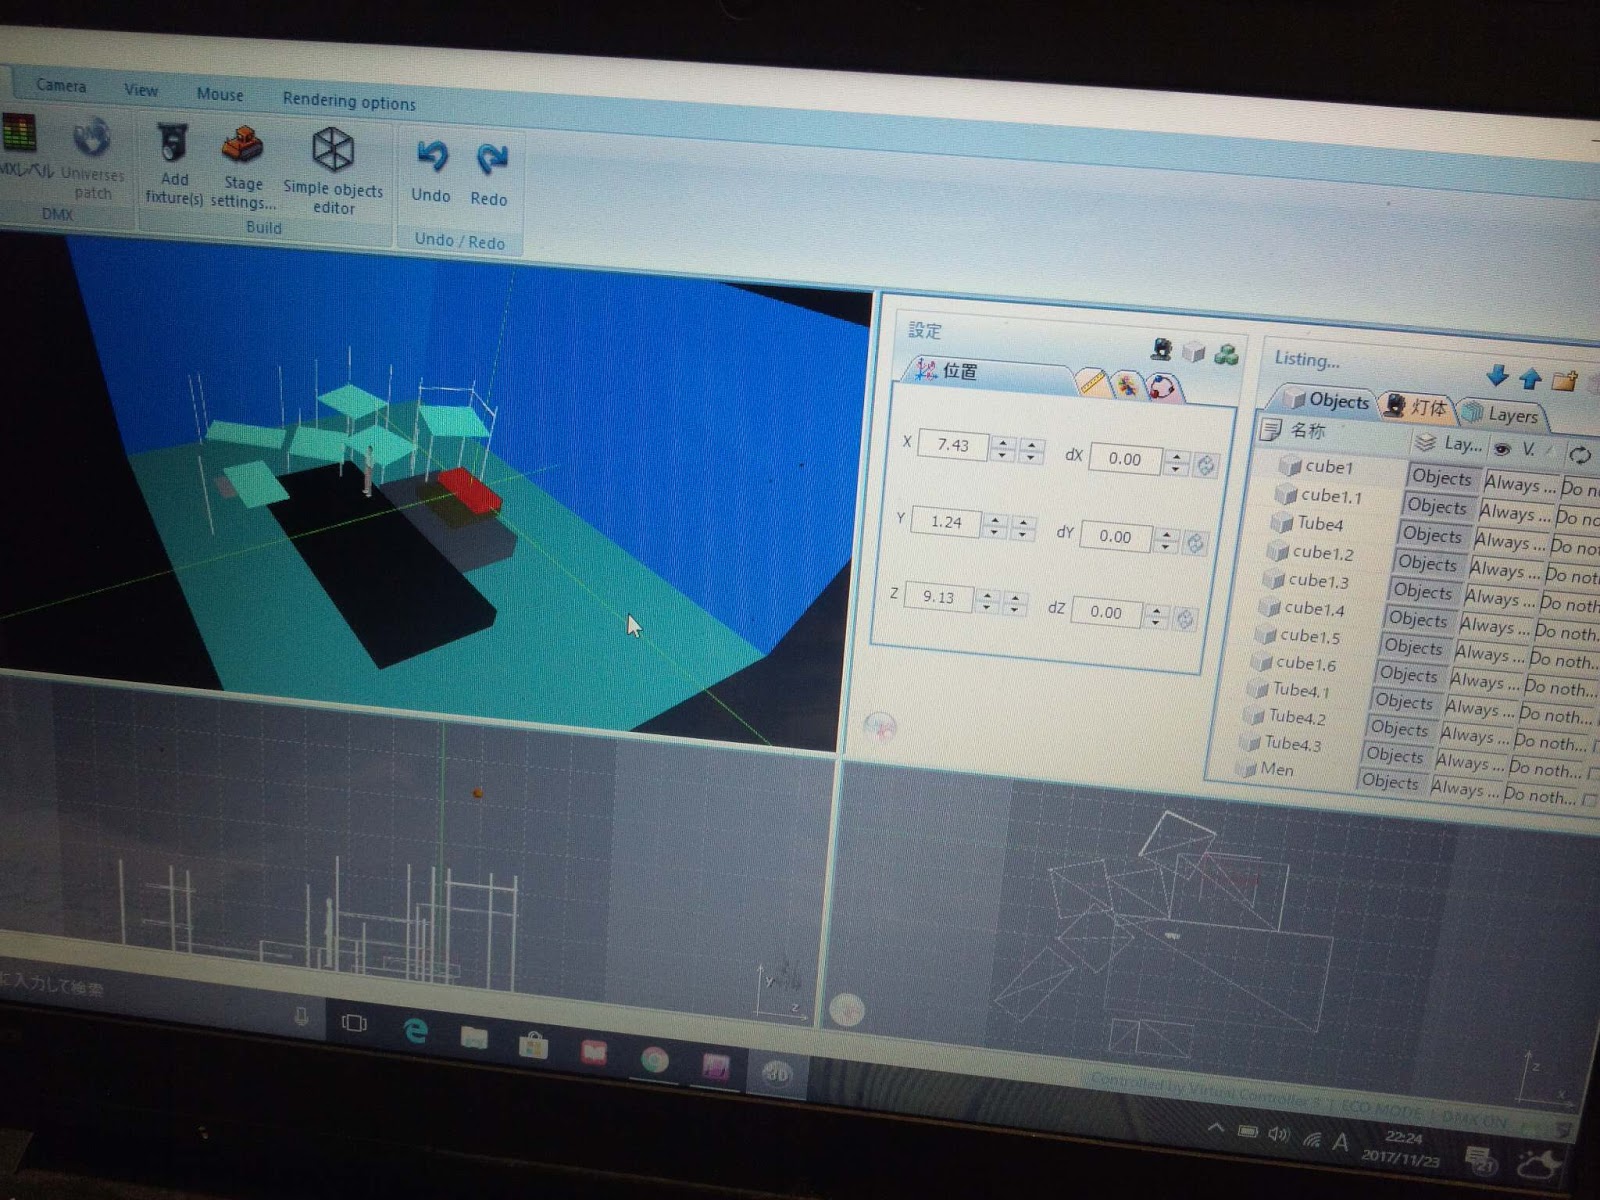Click the stepper beside the dZ field

pyautogui.click(x=1156, y=616)
